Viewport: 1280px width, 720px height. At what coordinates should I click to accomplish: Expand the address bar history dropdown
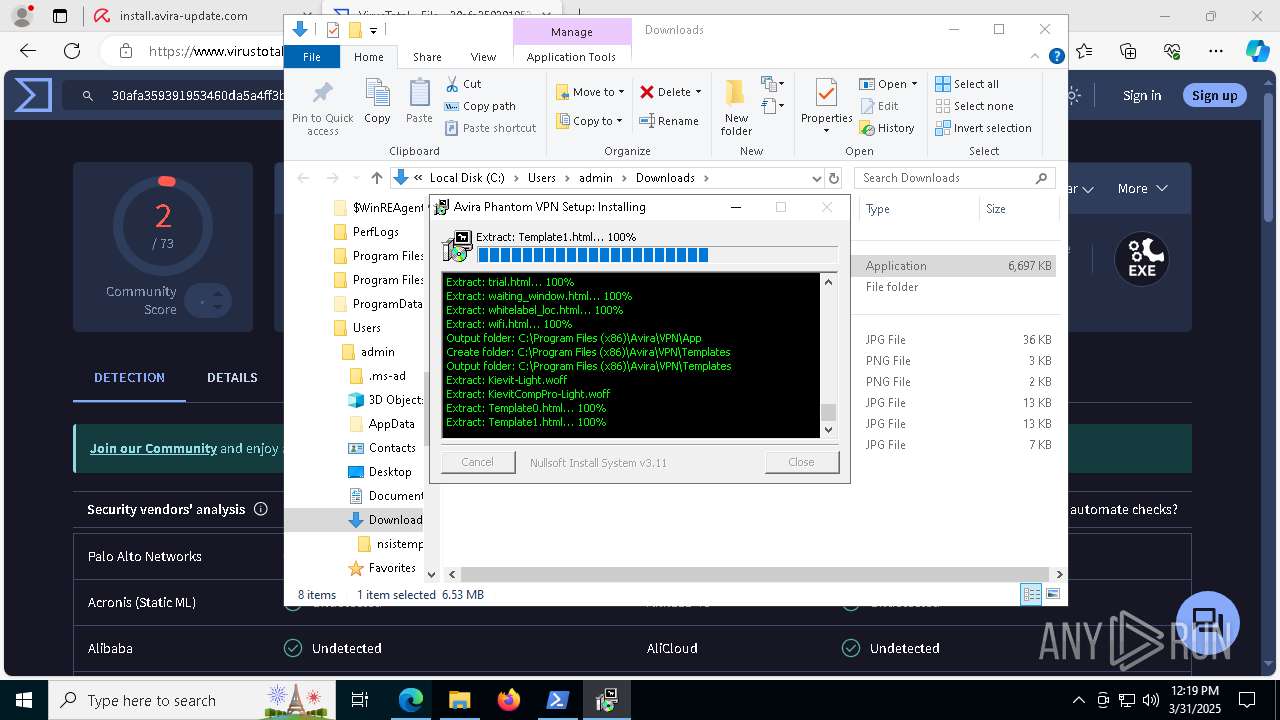[x=817, y=178]
